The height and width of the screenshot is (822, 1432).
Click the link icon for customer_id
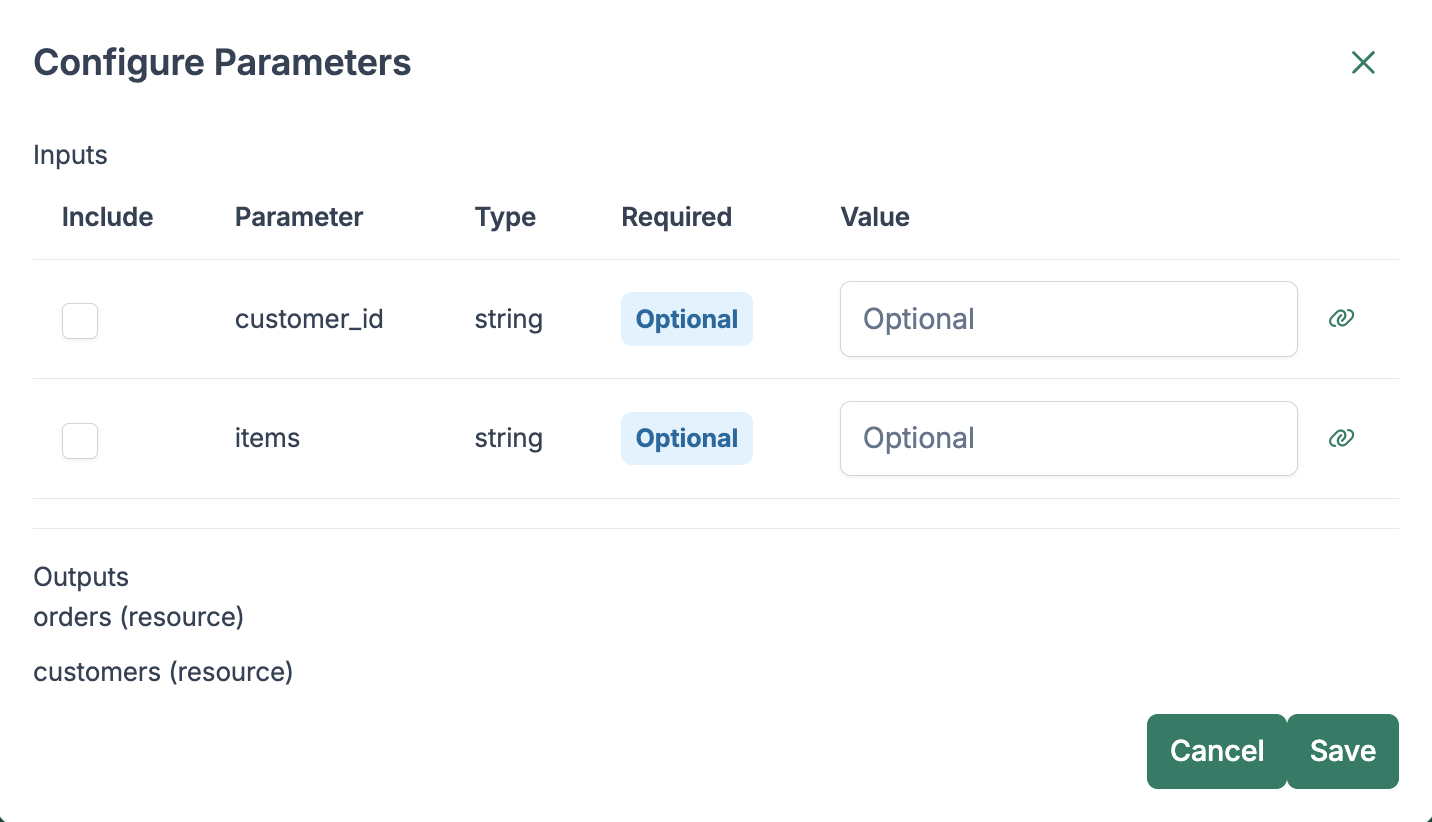point(1341,319)
